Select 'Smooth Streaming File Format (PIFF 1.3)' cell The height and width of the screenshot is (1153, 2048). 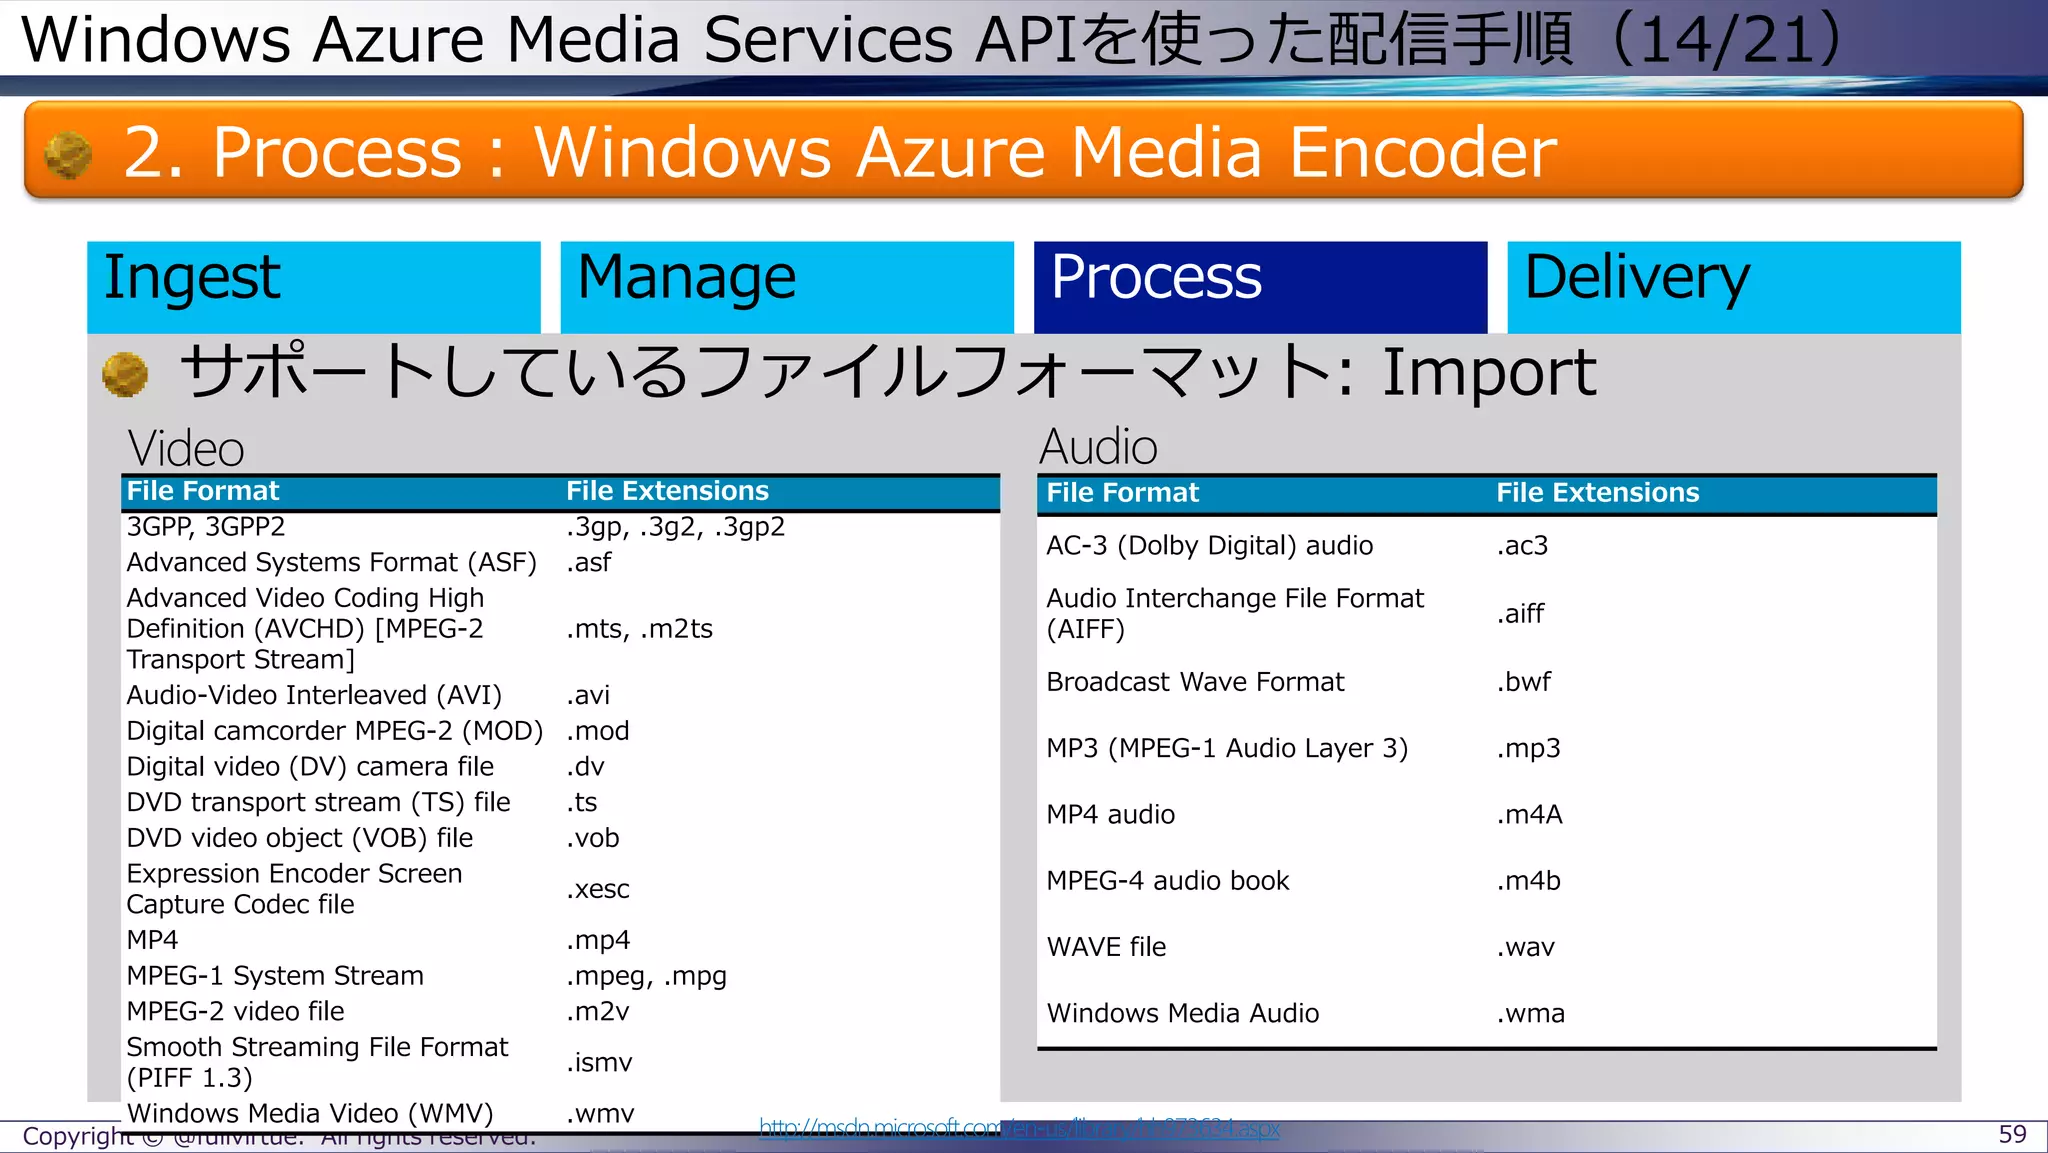317,1062
